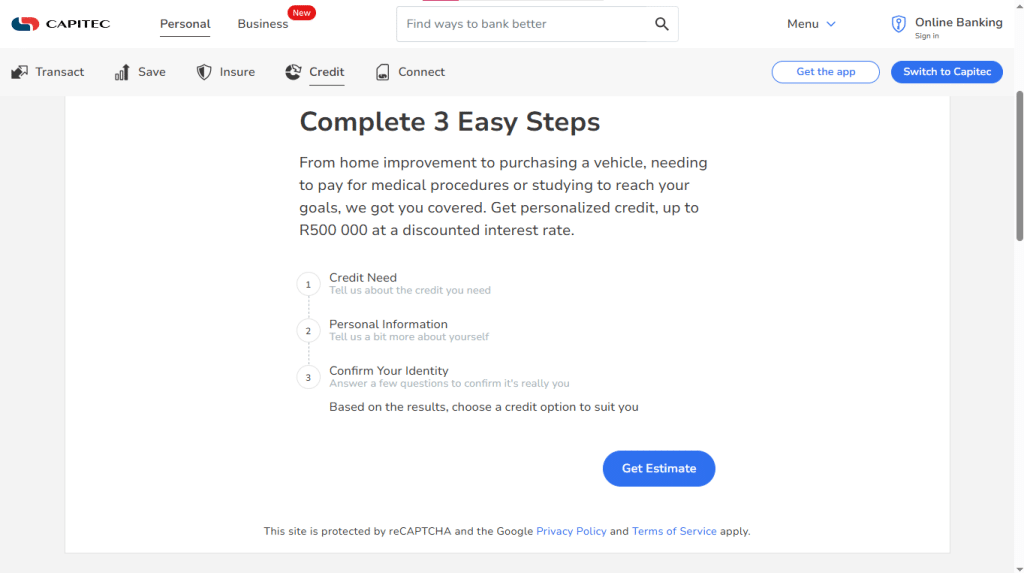Click the Get the app button

tap(825, 72)
